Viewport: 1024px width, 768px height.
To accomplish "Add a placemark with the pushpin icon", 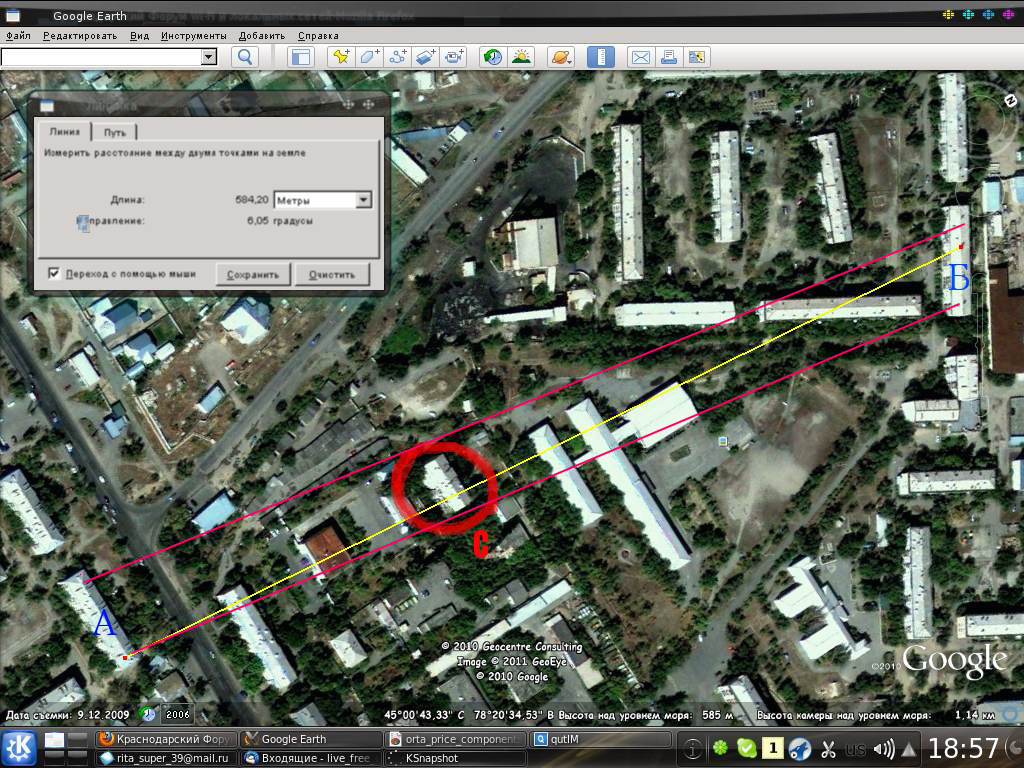I will [x=341, y=57].
